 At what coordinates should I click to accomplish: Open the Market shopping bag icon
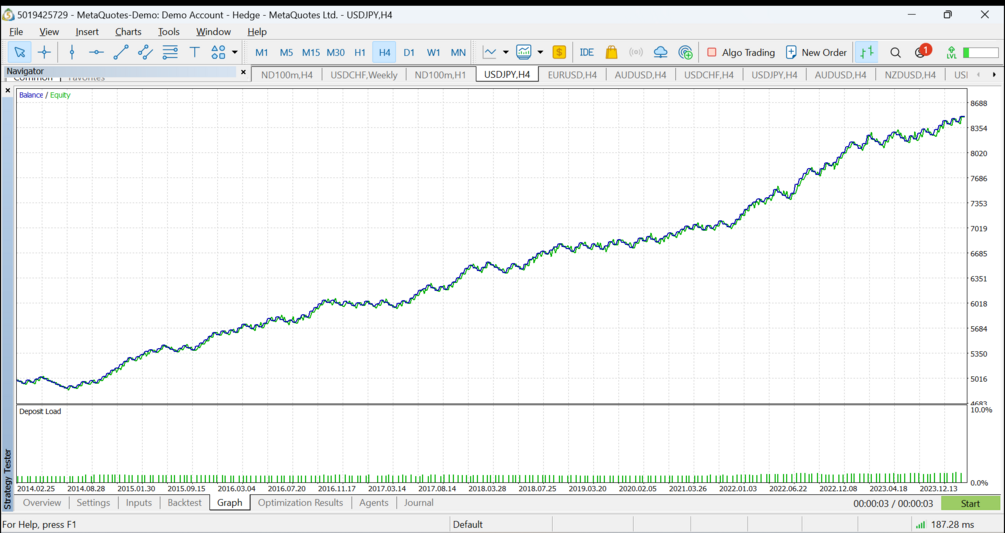(611, 53)
